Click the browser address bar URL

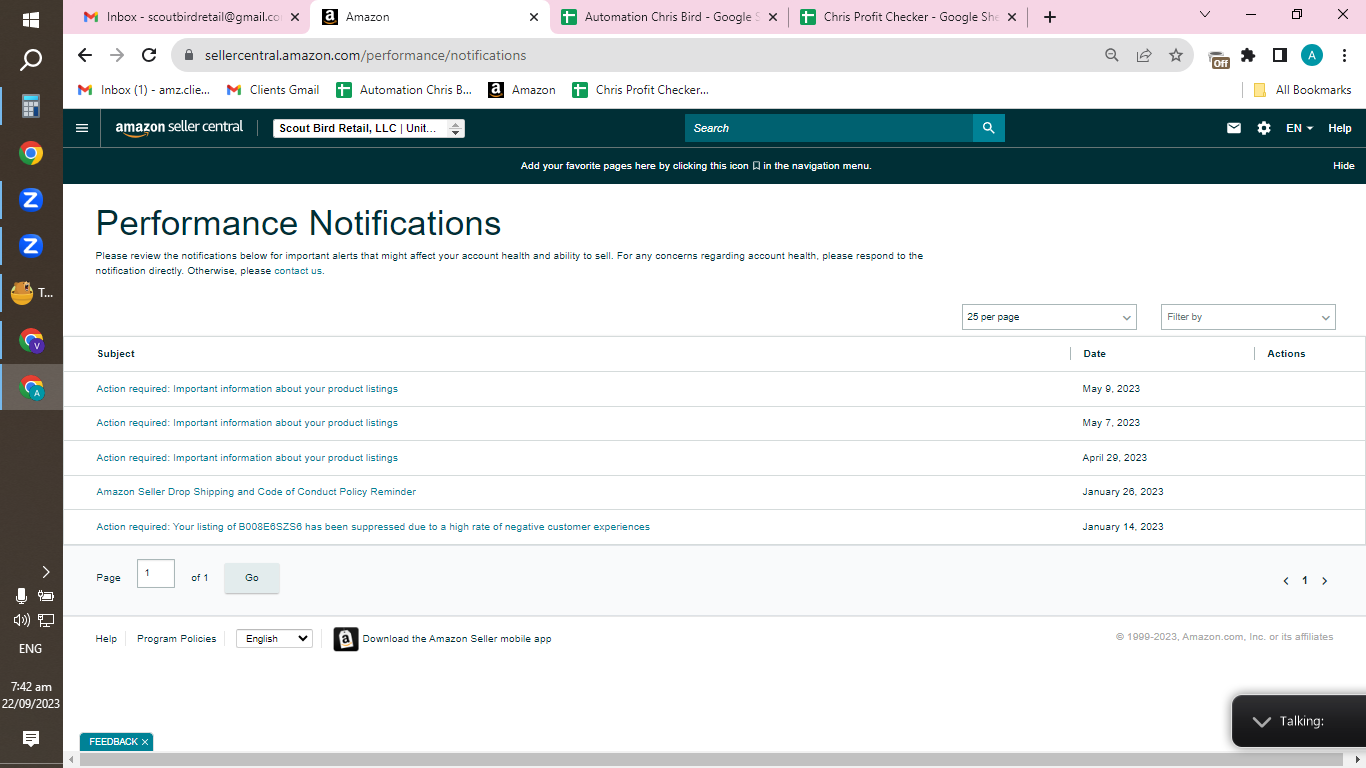pos(366,55)
